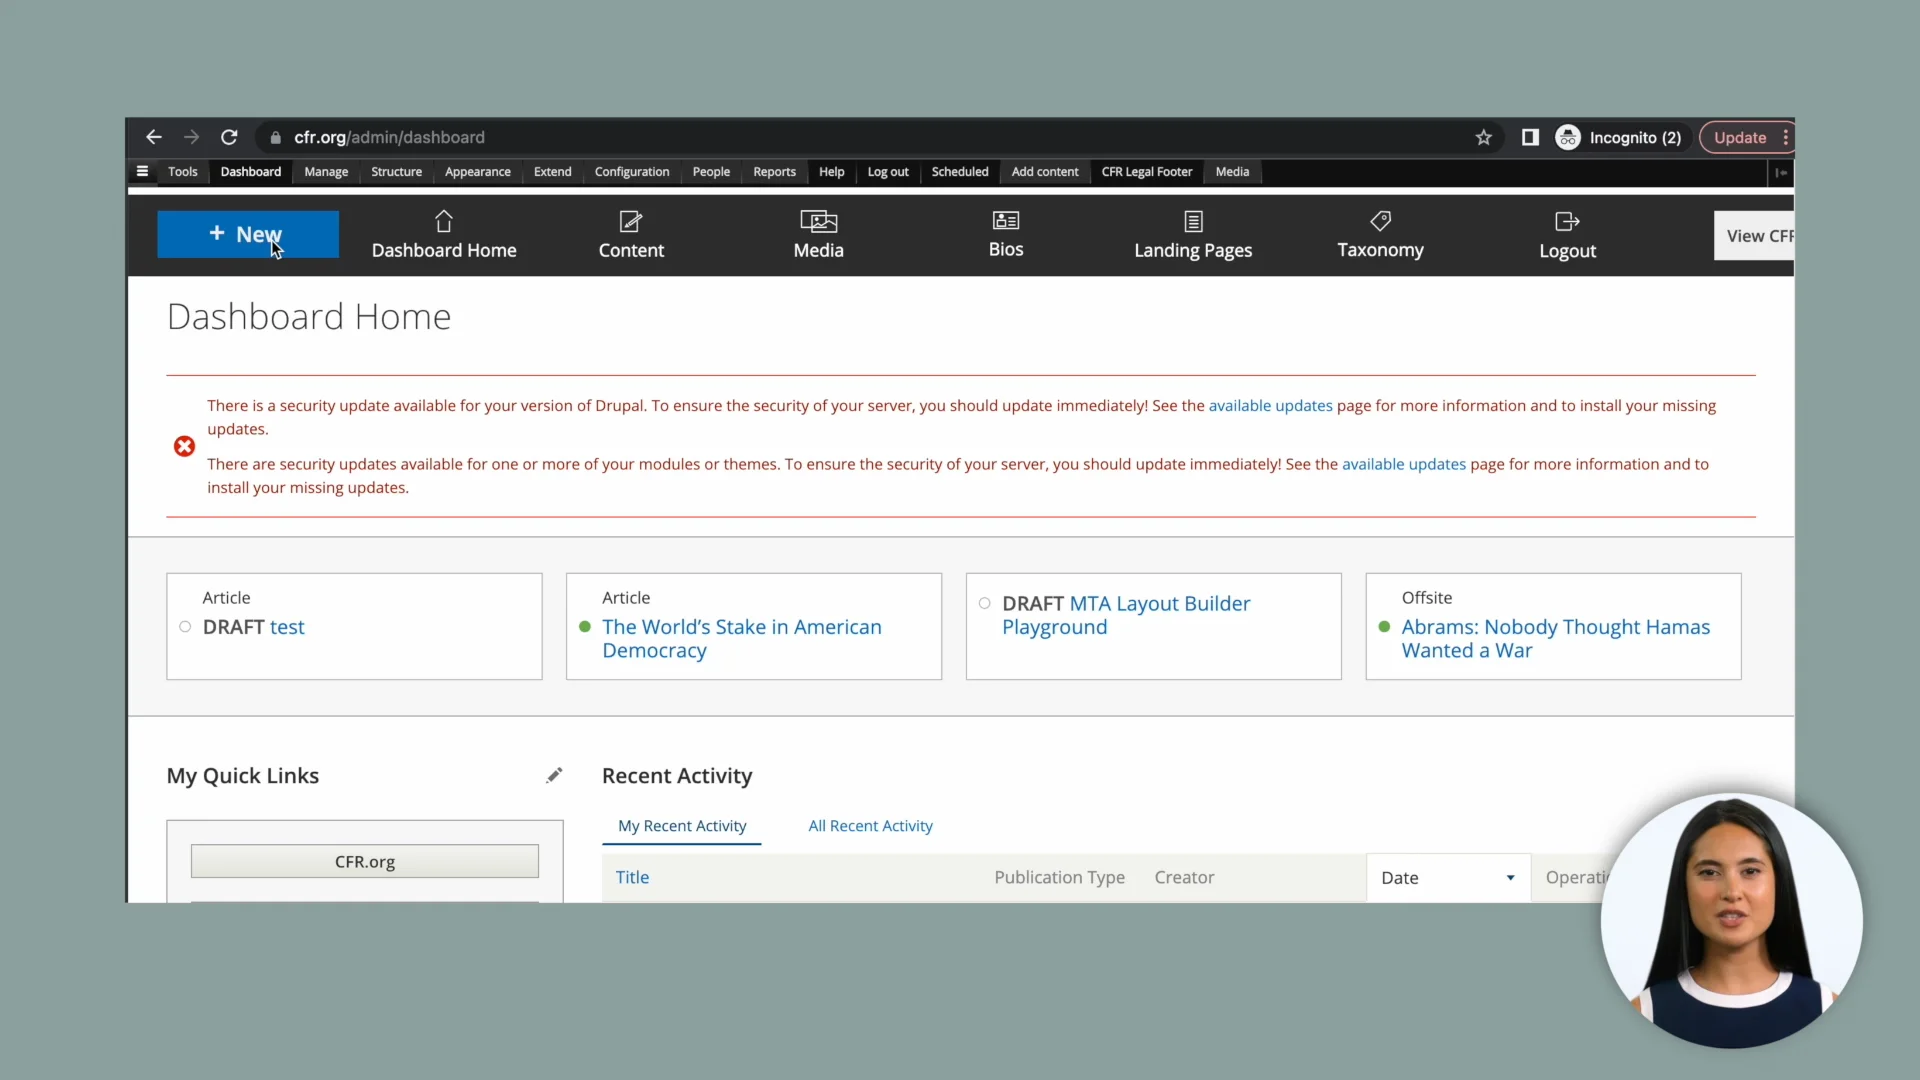This screenshot has width=1920, height=1080.
Task: Open the Bios section icon
Action: tap(1006, 220)
